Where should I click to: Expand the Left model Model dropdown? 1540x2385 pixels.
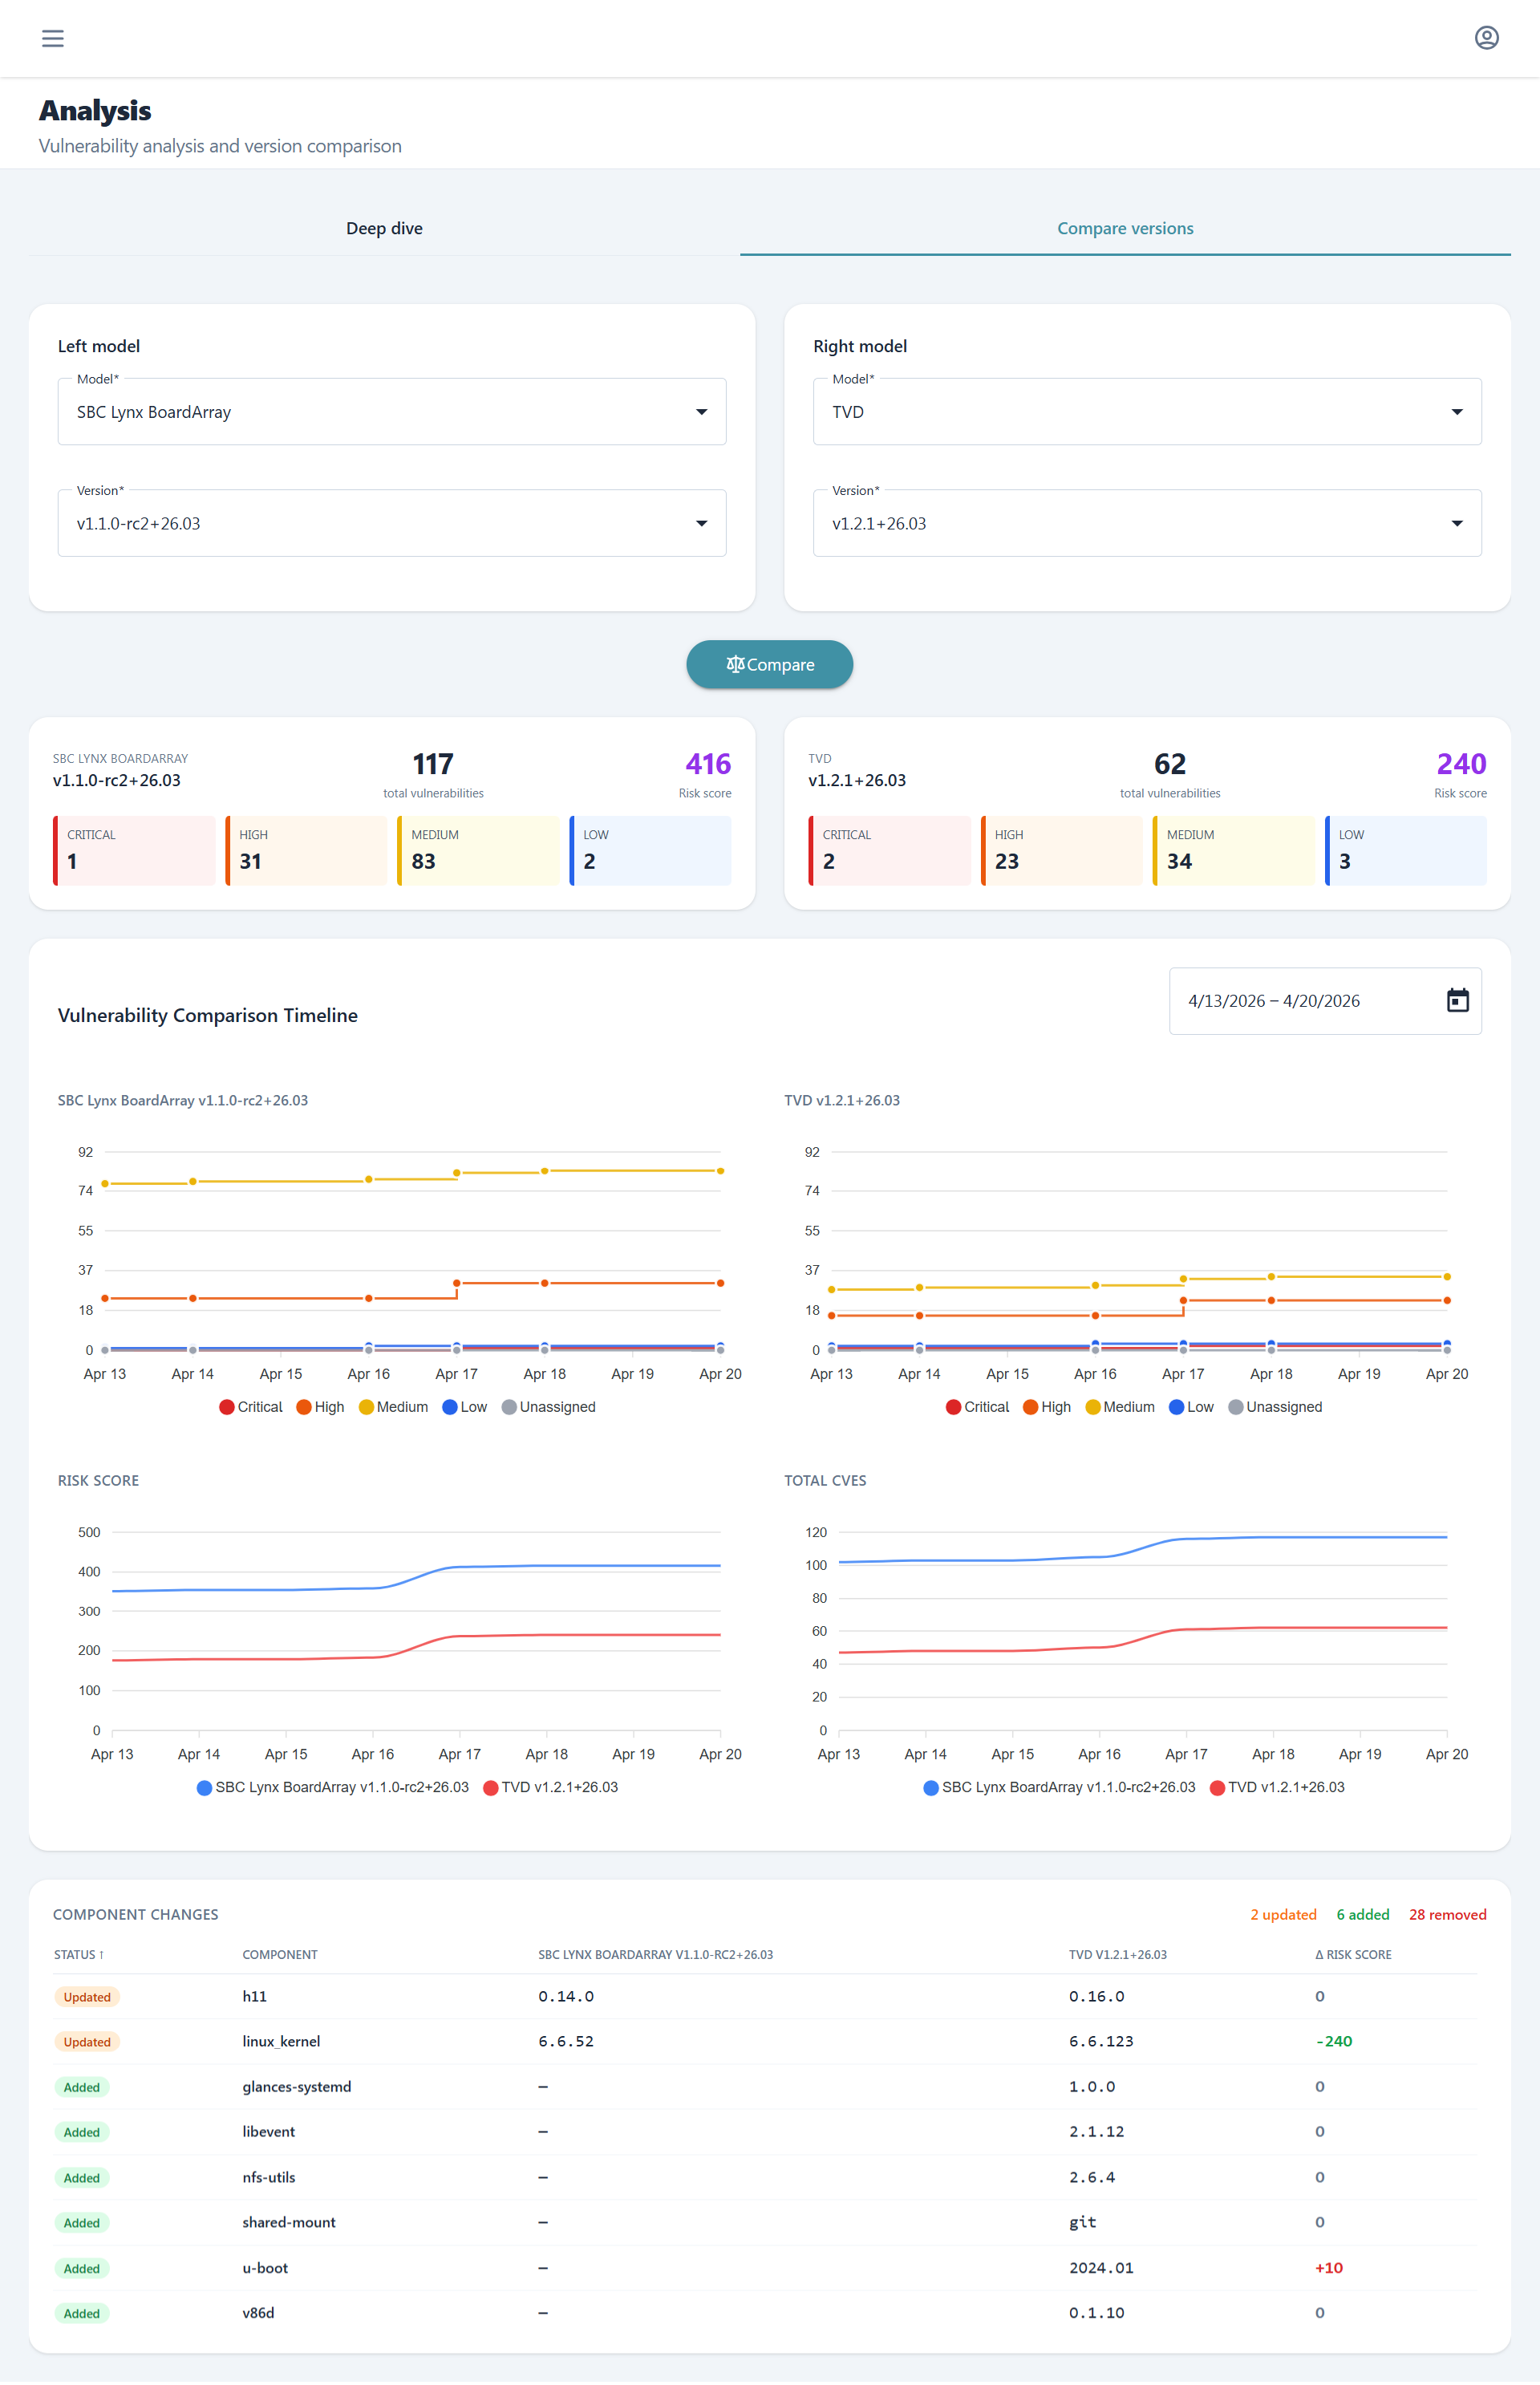391,411
